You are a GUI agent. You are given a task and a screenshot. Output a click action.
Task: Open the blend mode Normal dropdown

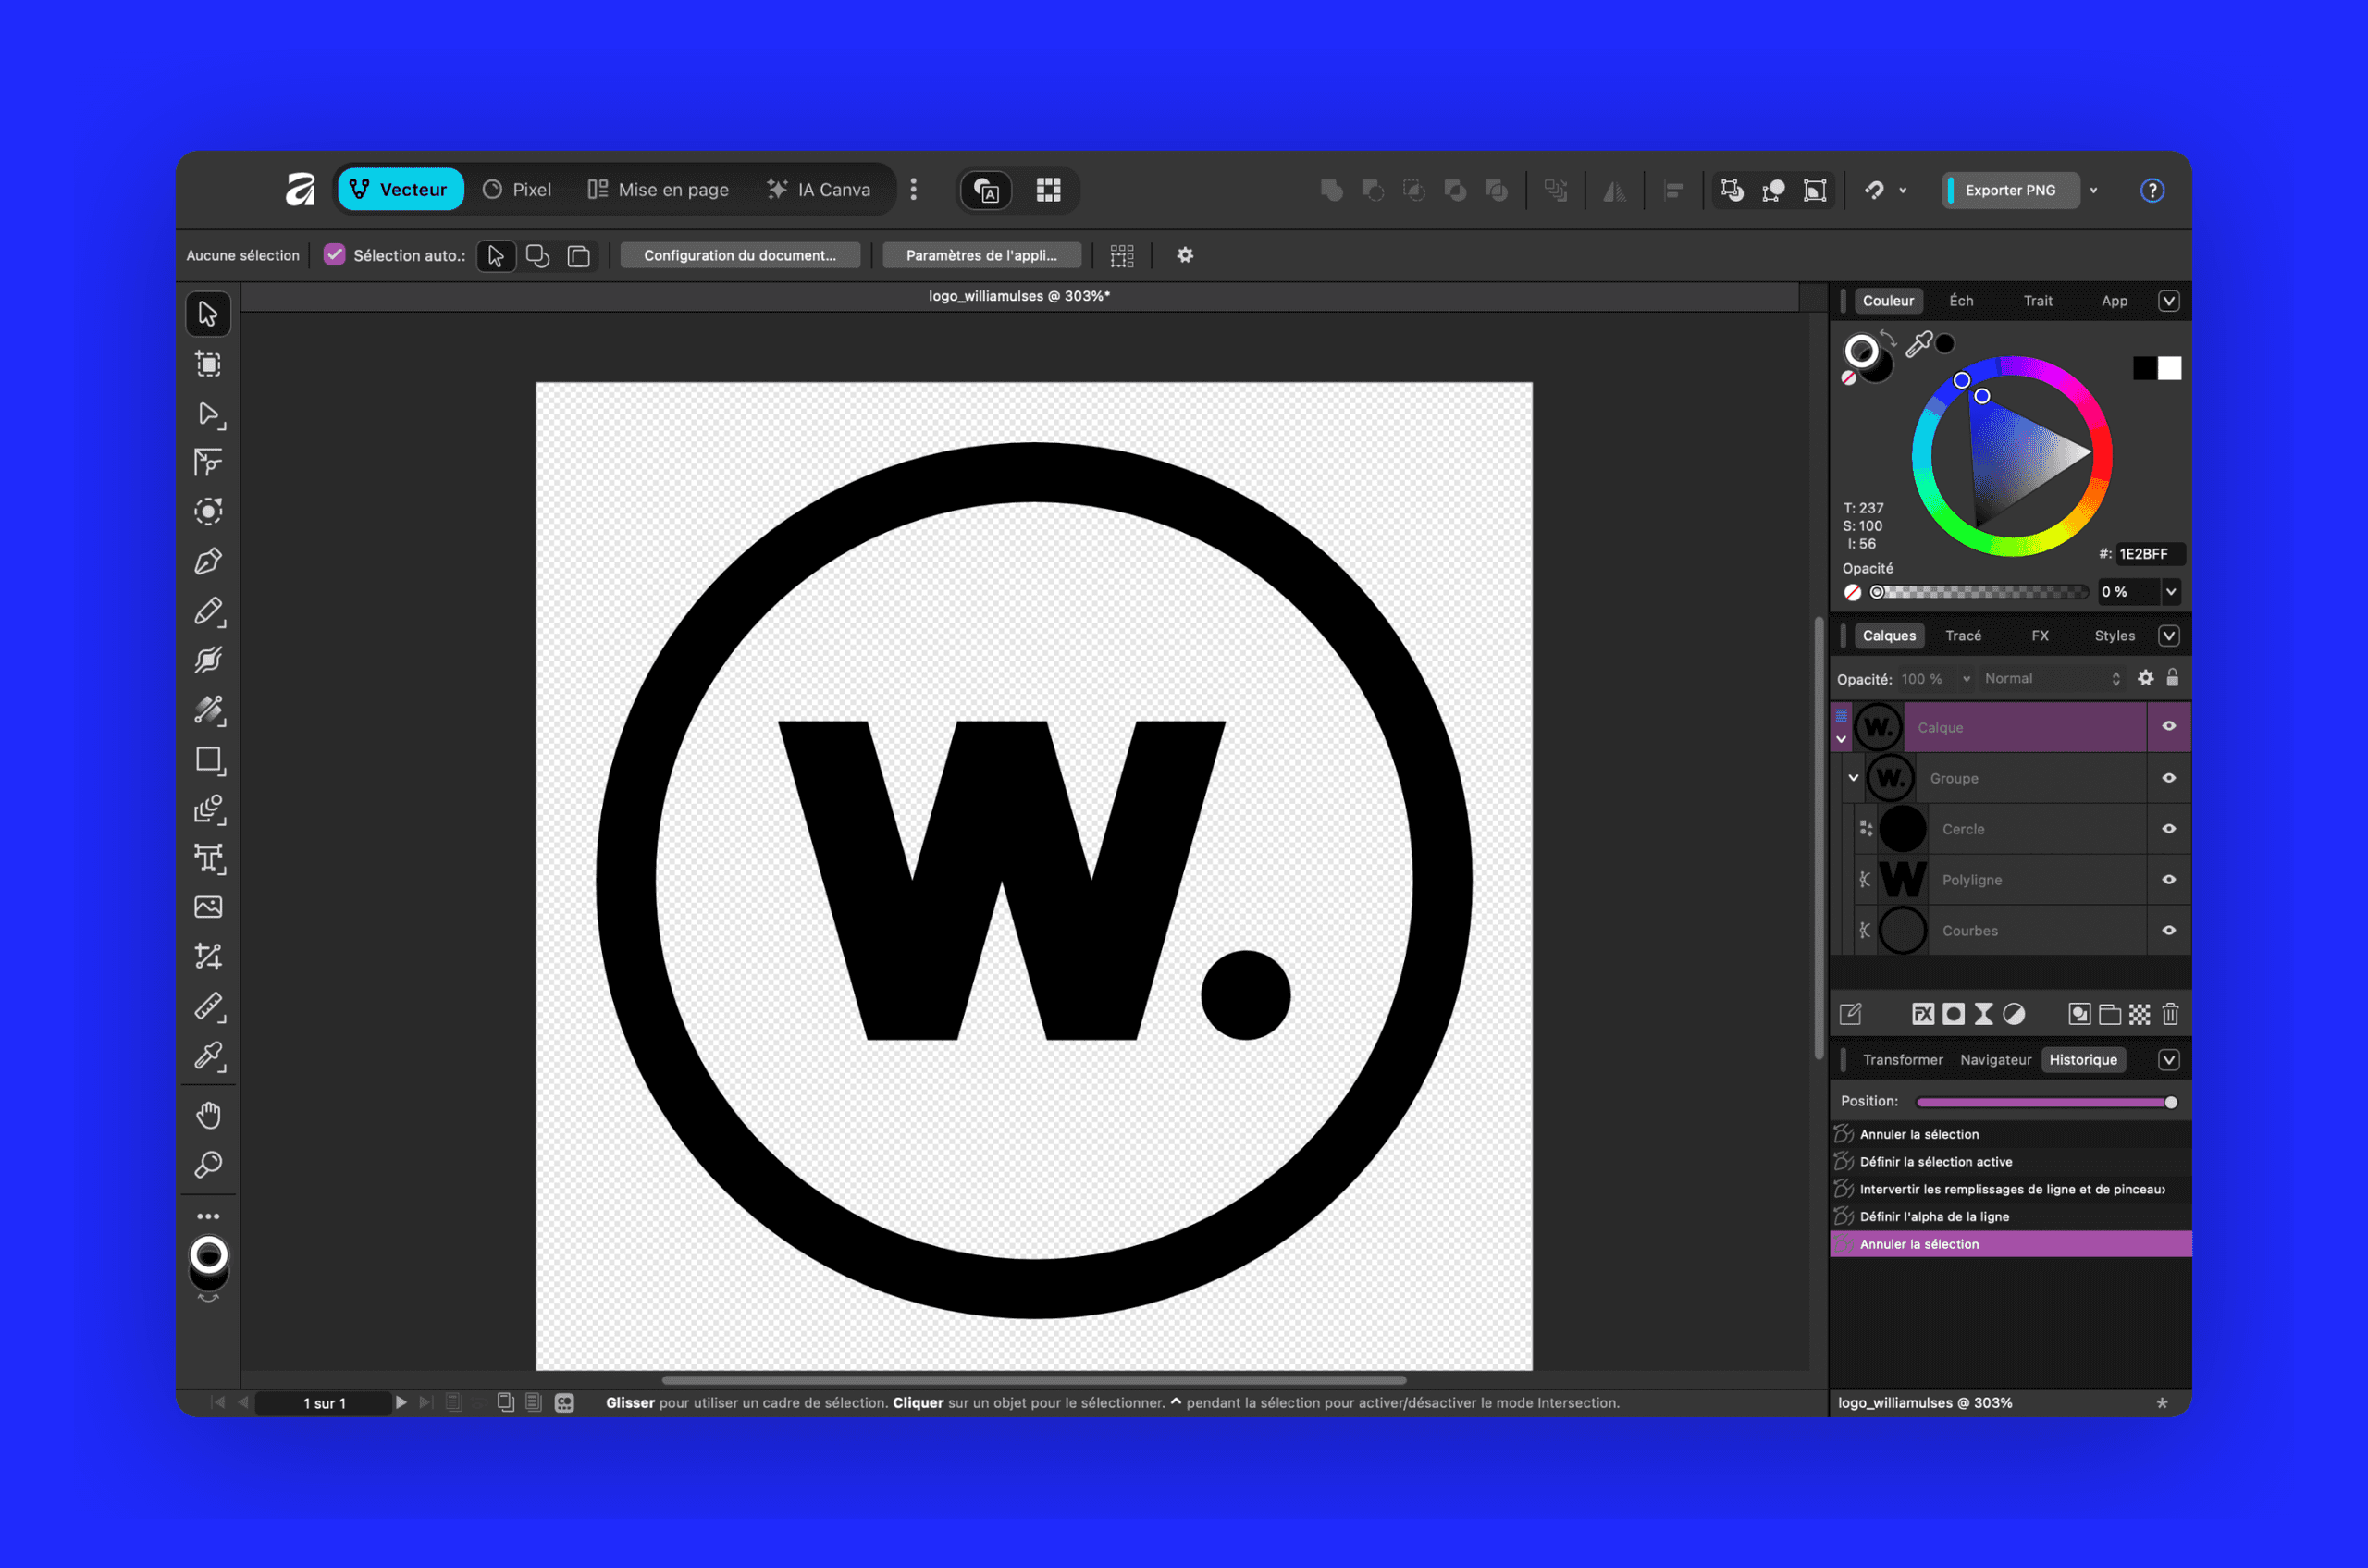pos(2051,679)
